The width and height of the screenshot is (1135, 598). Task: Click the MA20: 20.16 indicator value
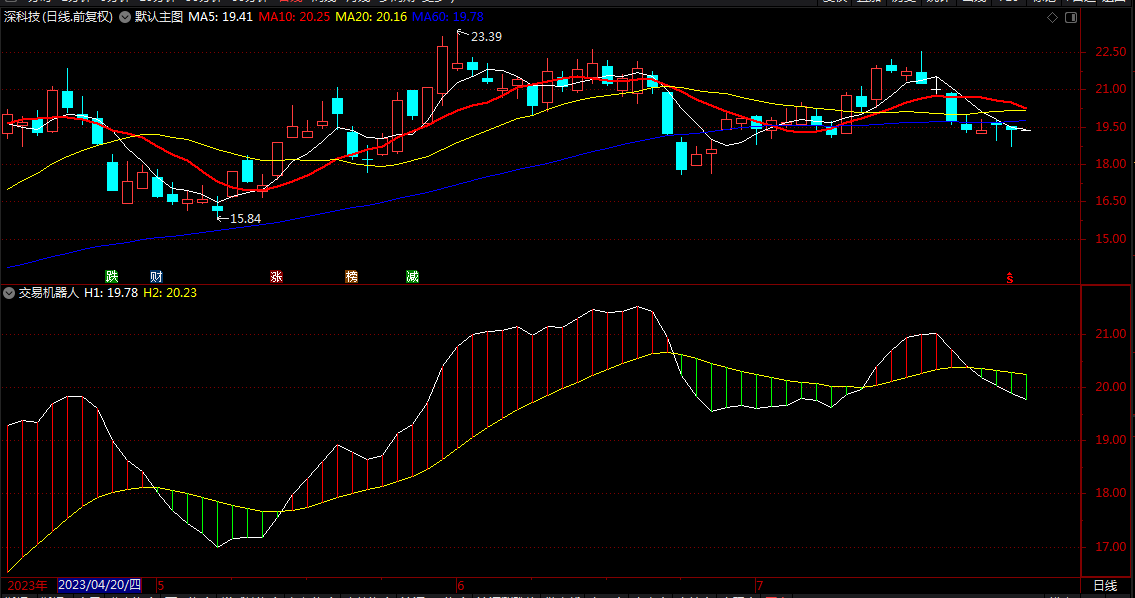point(371,17)
